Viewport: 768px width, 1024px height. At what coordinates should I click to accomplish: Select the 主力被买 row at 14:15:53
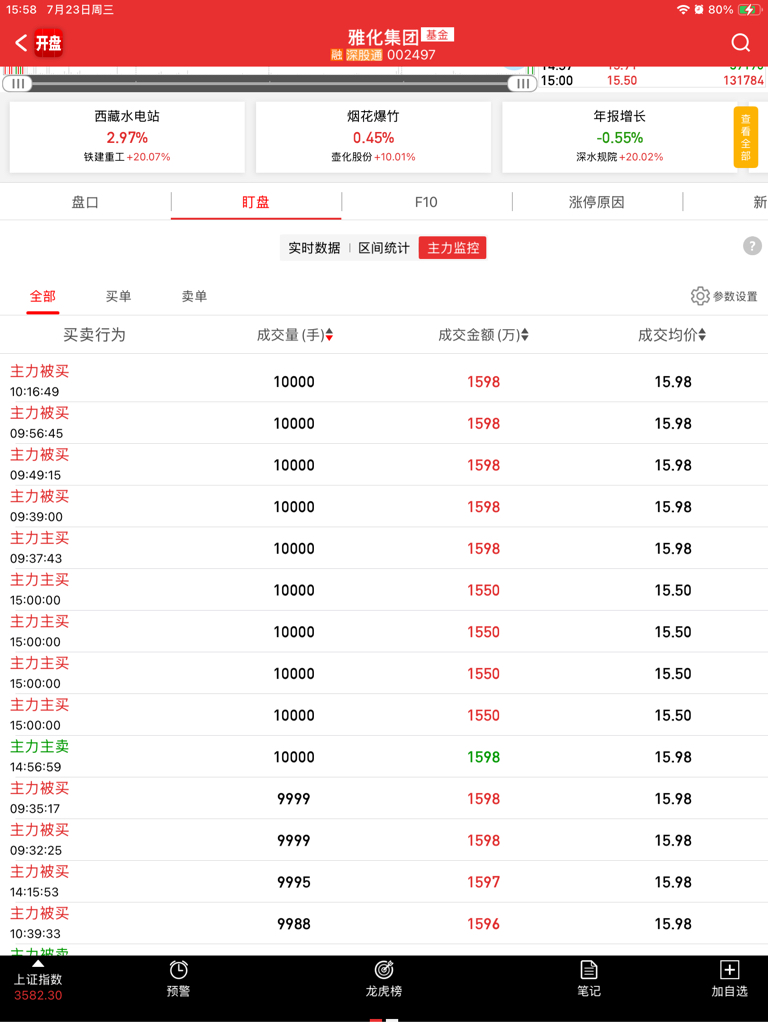point(384,882)
